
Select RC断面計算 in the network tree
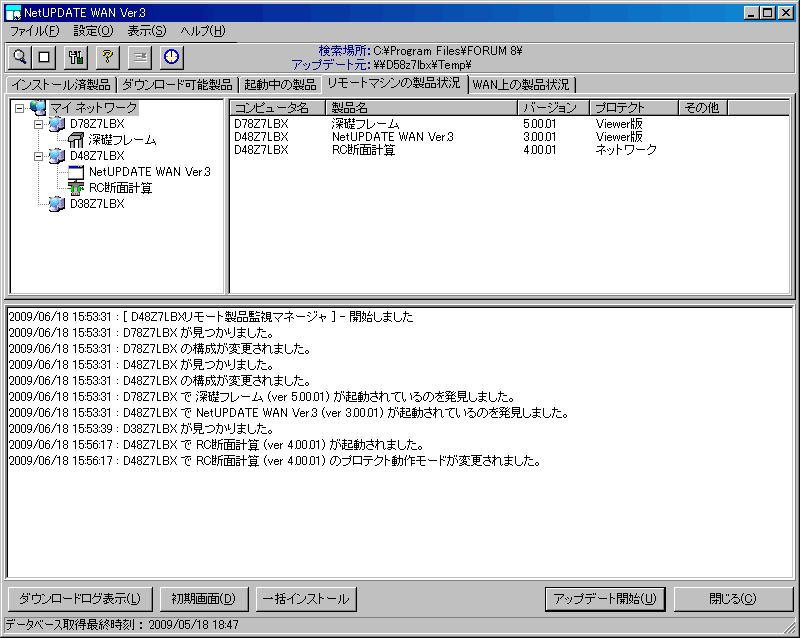coord(120,188)
